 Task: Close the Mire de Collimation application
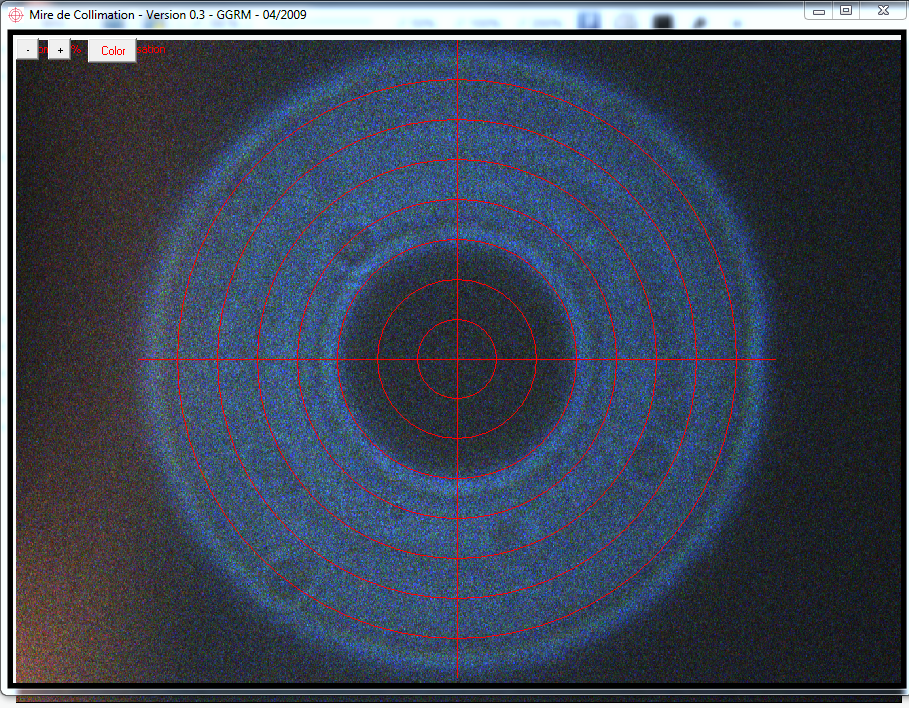(882, 10)
